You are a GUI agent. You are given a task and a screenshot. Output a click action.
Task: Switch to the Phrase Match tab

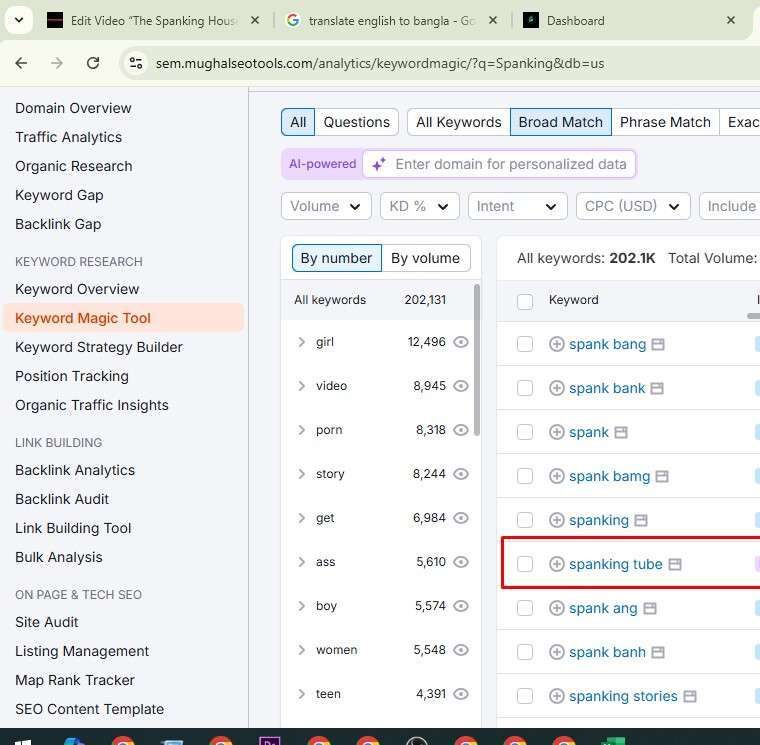tap(665, 122)
